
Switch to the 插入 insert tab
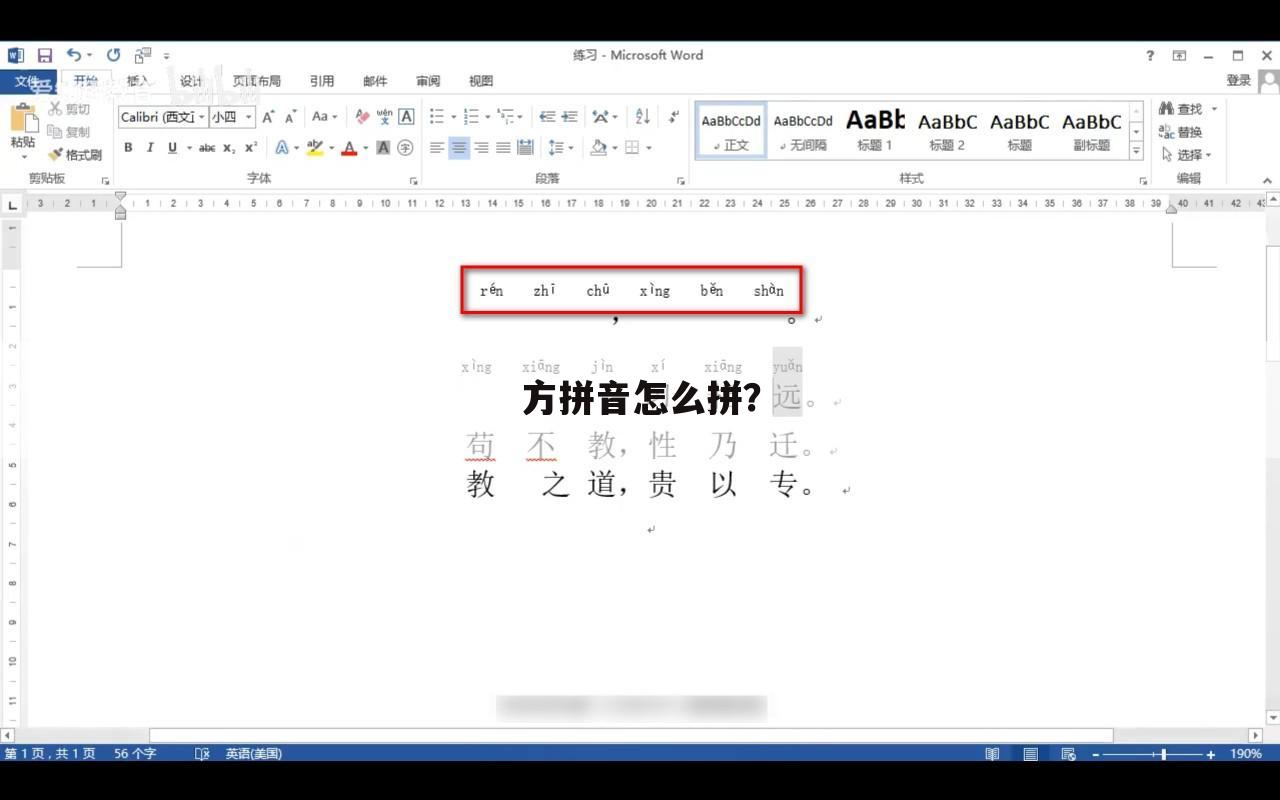click(138, 82)
